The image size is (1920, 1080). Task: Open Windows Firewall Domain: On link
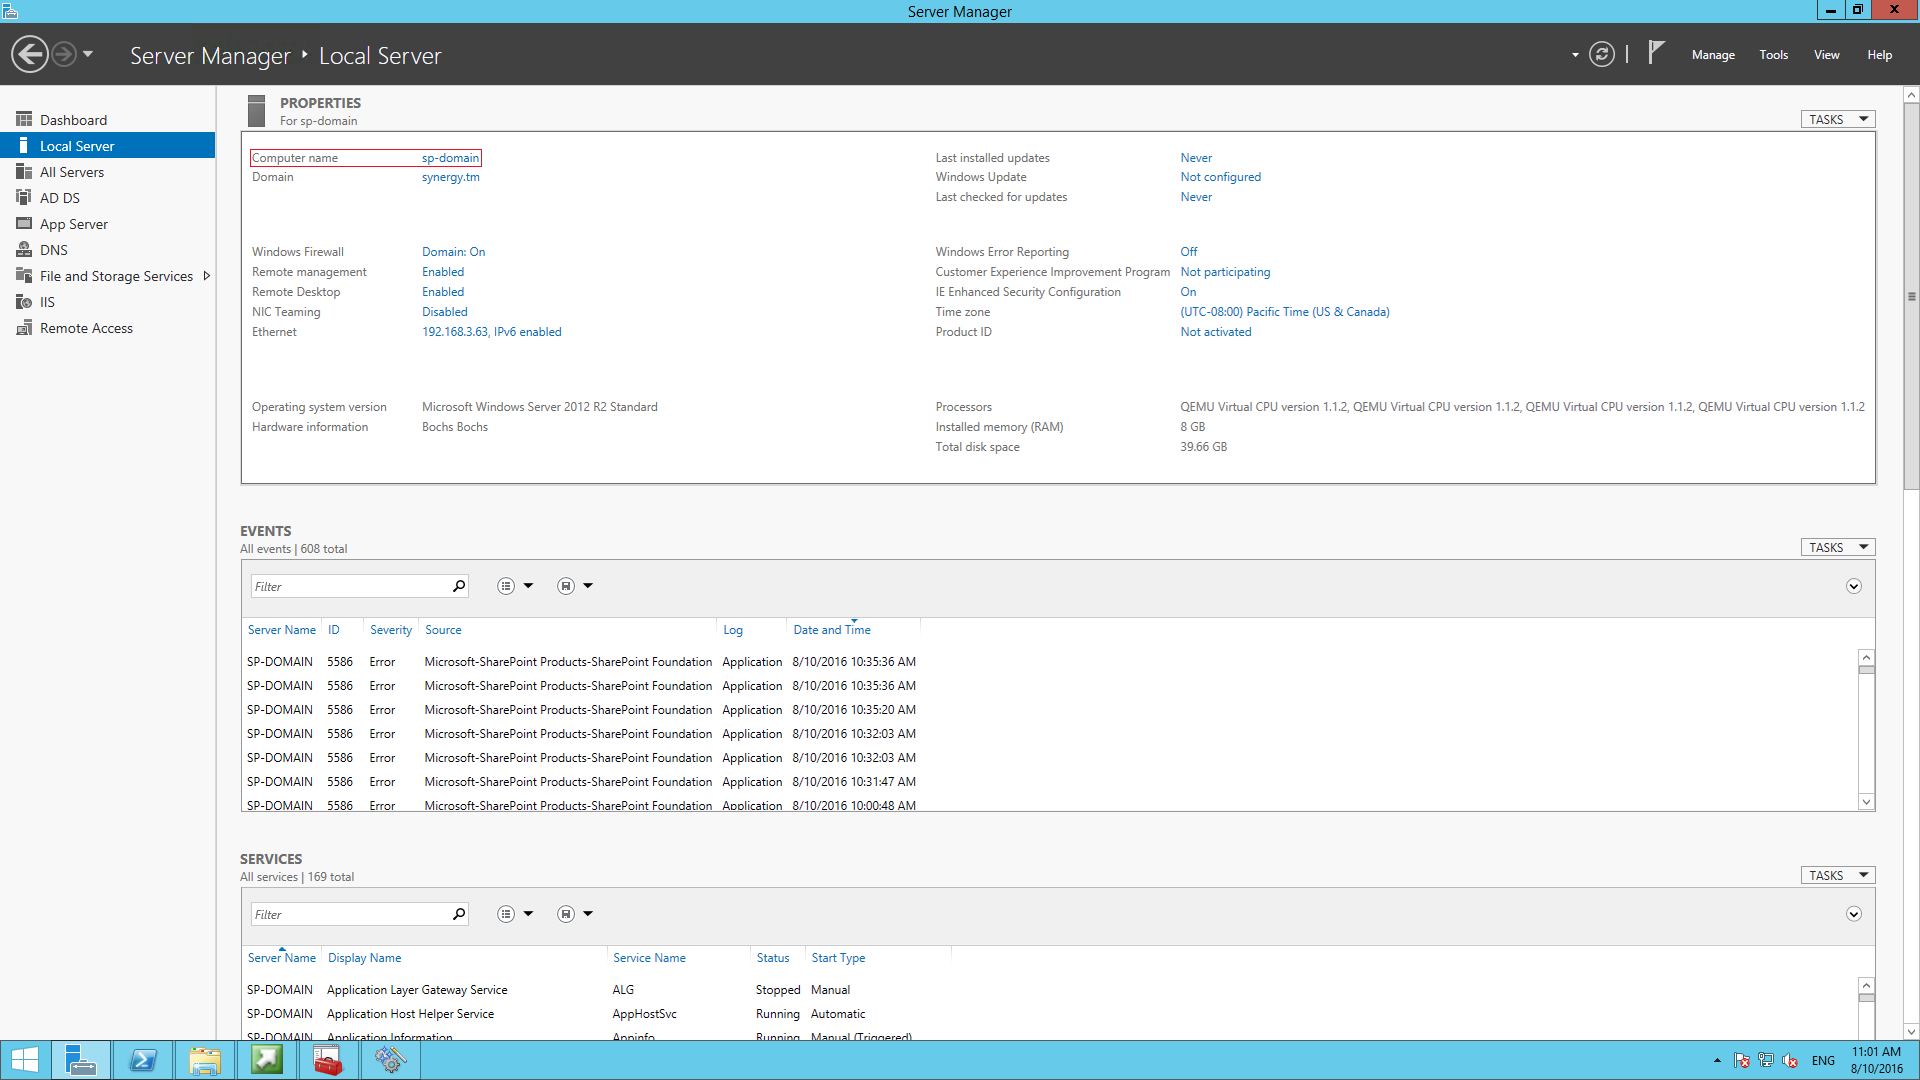(453, 252)
